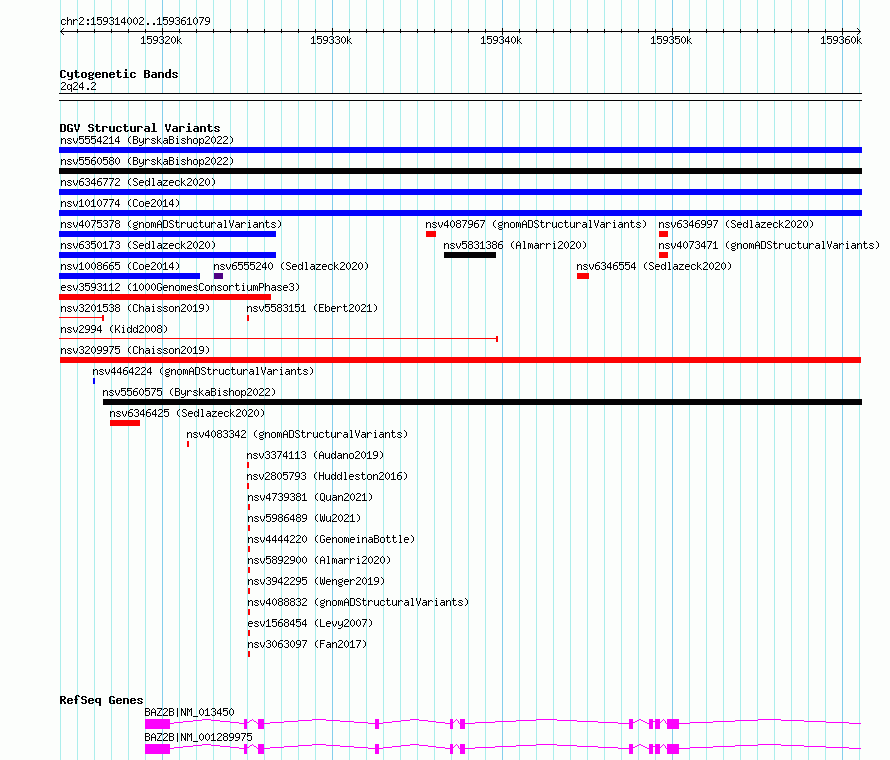Click nsv4083342 (gnomADStructuralVariants) label
This screenshot has height=760, width=890.
coord(297,434)
